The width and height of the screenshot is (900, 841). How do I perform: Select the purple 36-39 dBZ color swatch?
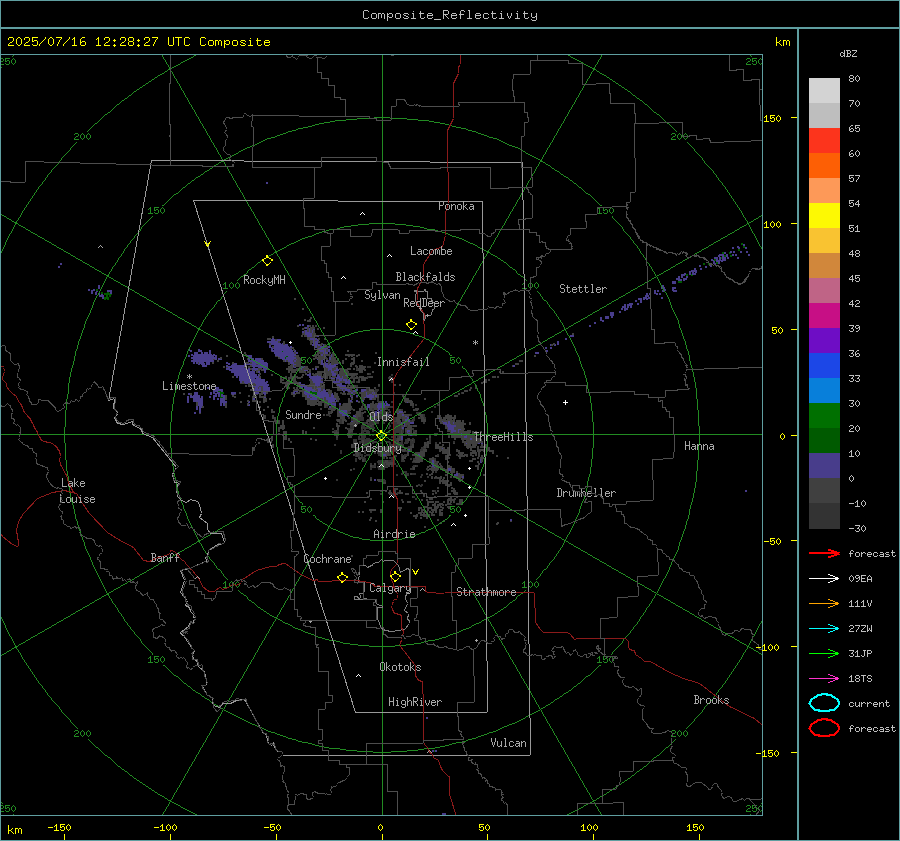[x=824, y=340]
